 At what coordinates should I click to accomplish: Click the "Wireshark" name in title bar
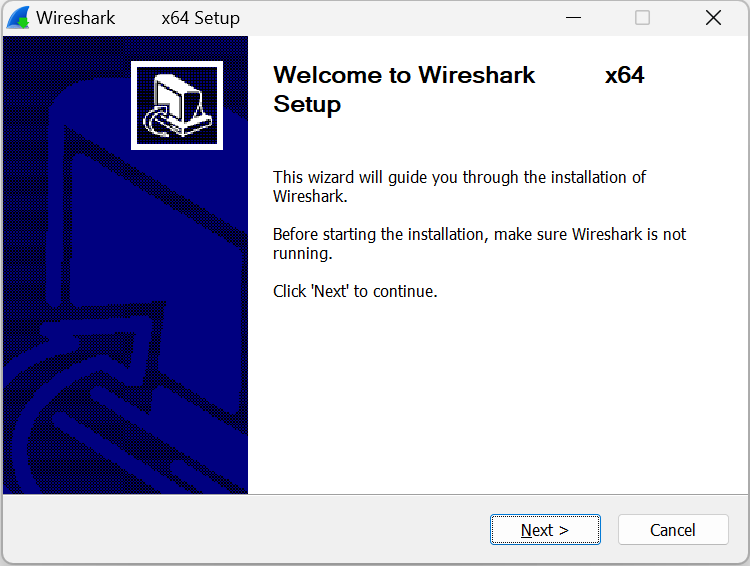(x=76, y=18)
